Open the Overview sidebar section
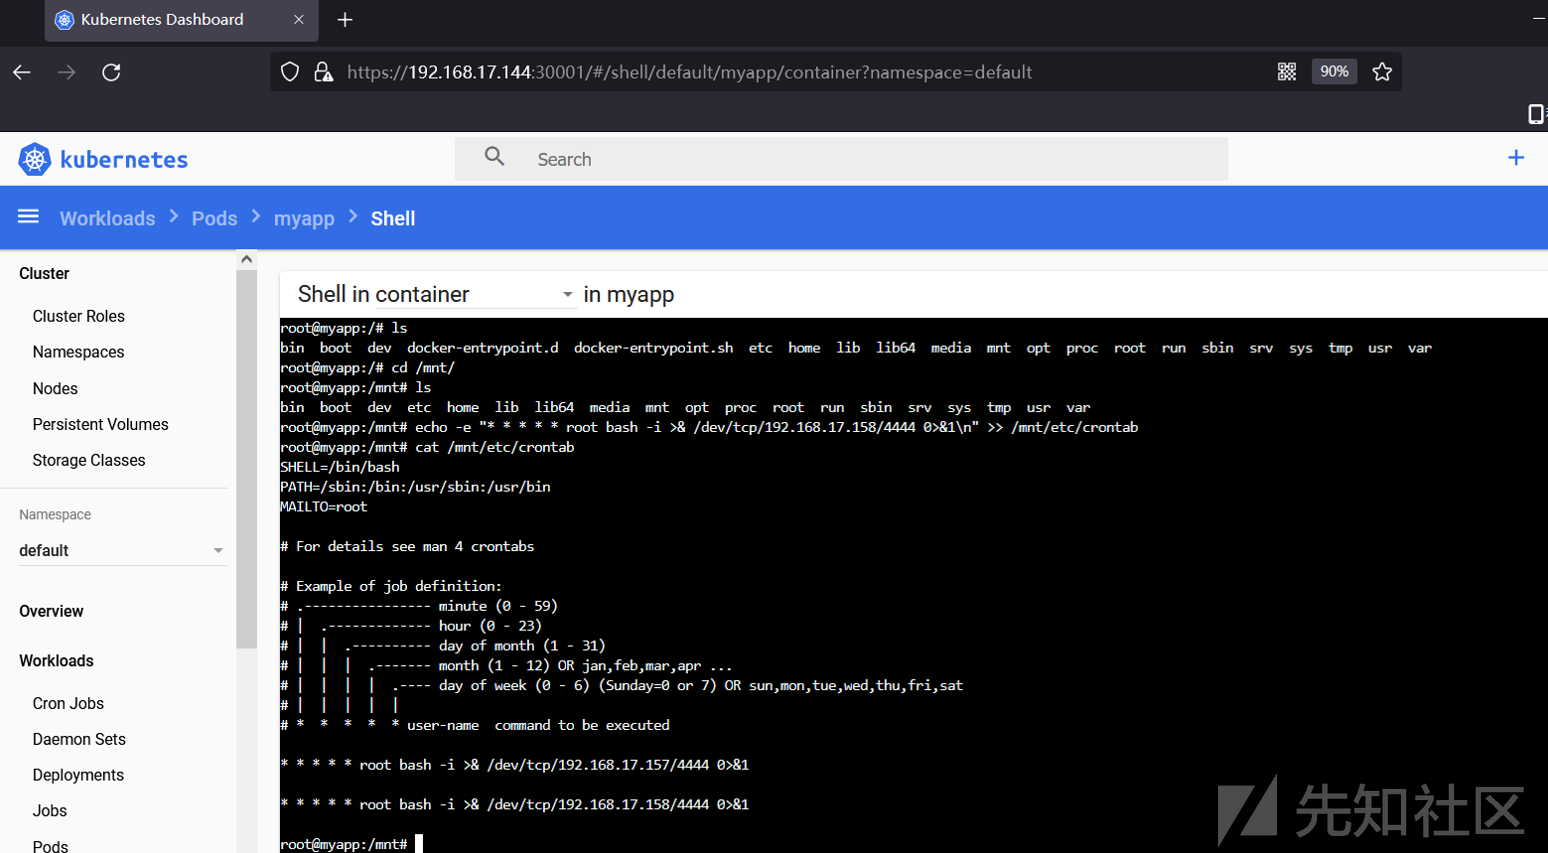 (51, 612)
